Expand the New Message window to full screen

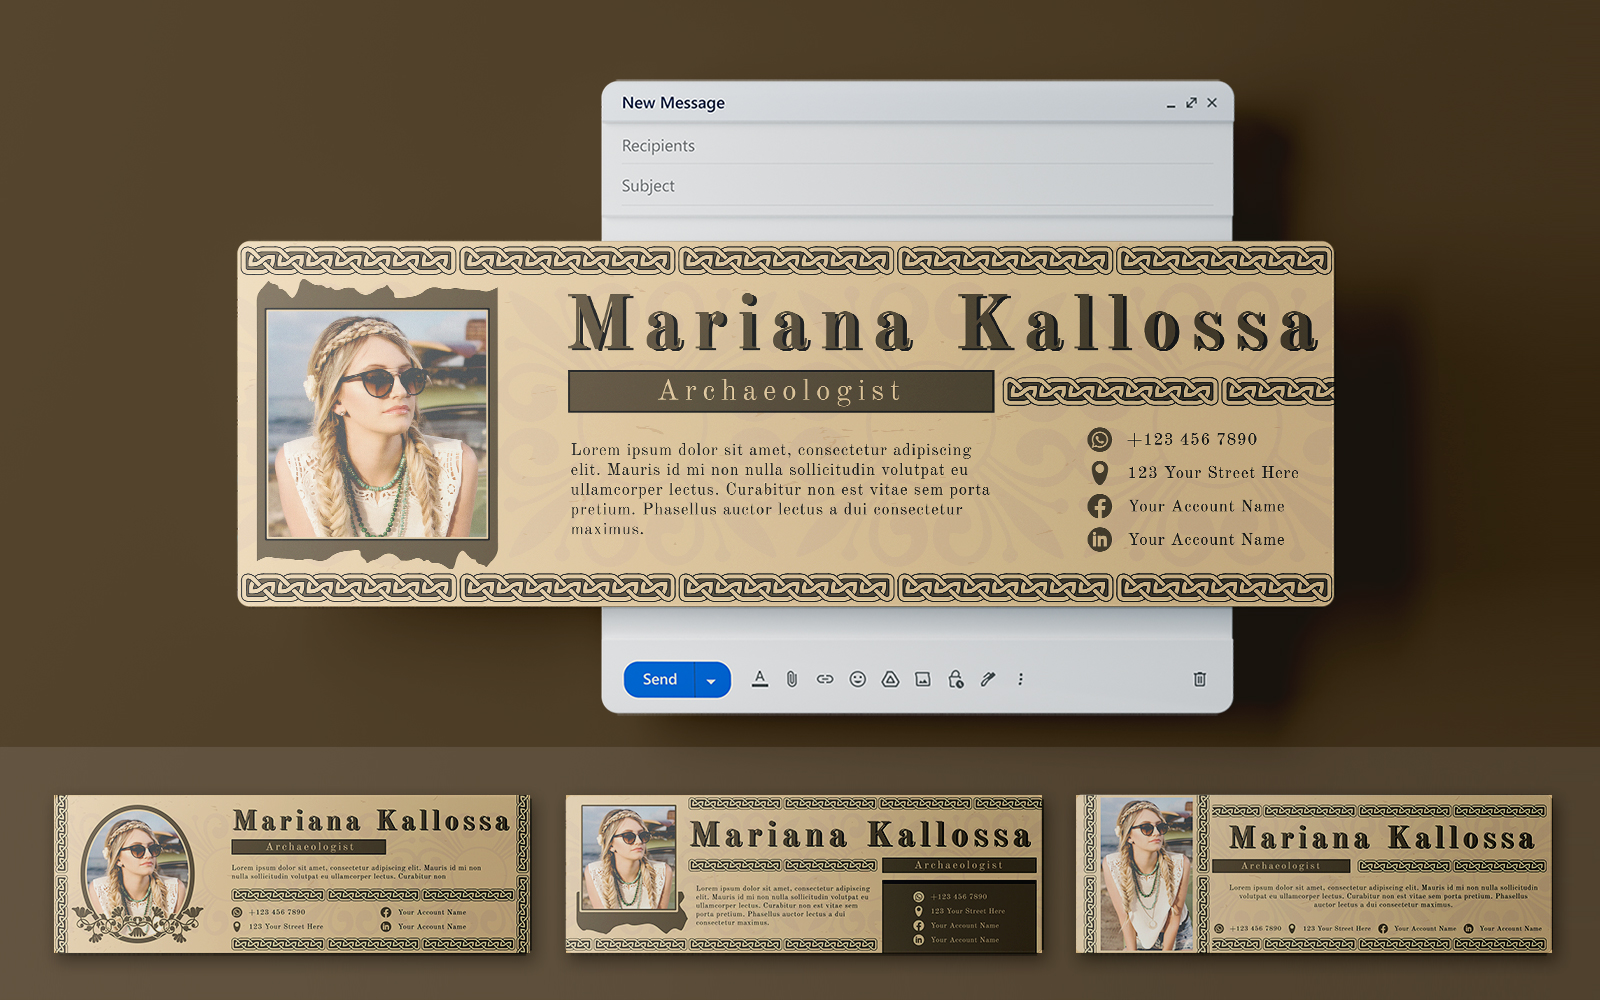point(1191,103)
